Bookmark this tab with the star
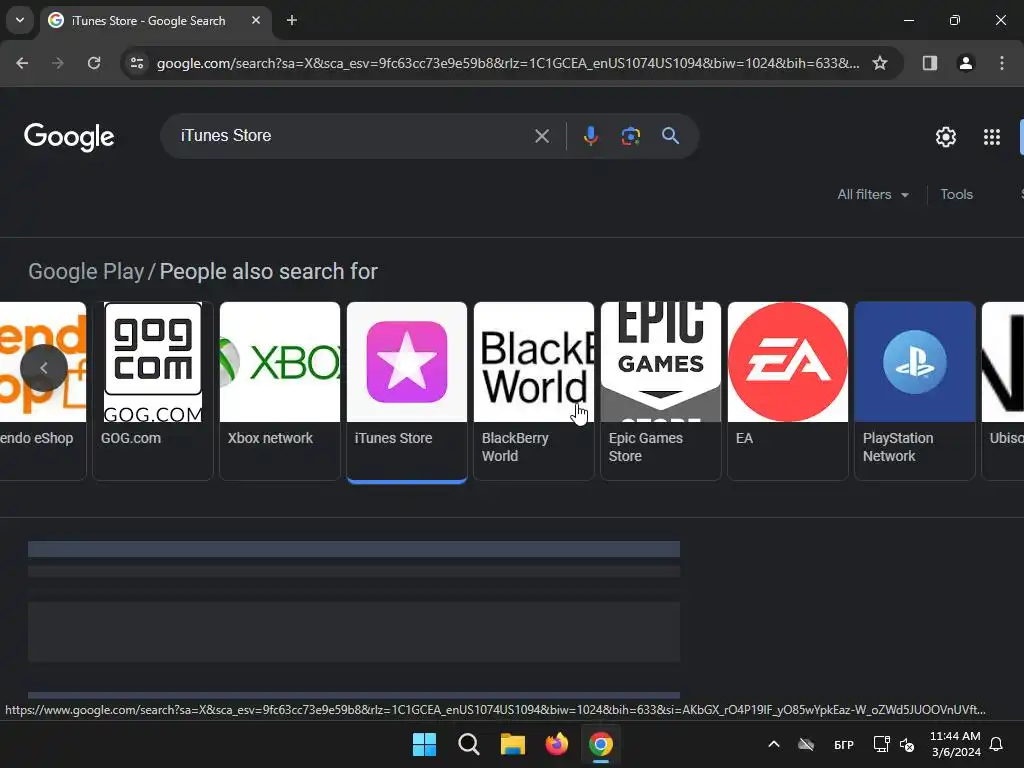This screenshot has width=1024, height=768. 880,63
